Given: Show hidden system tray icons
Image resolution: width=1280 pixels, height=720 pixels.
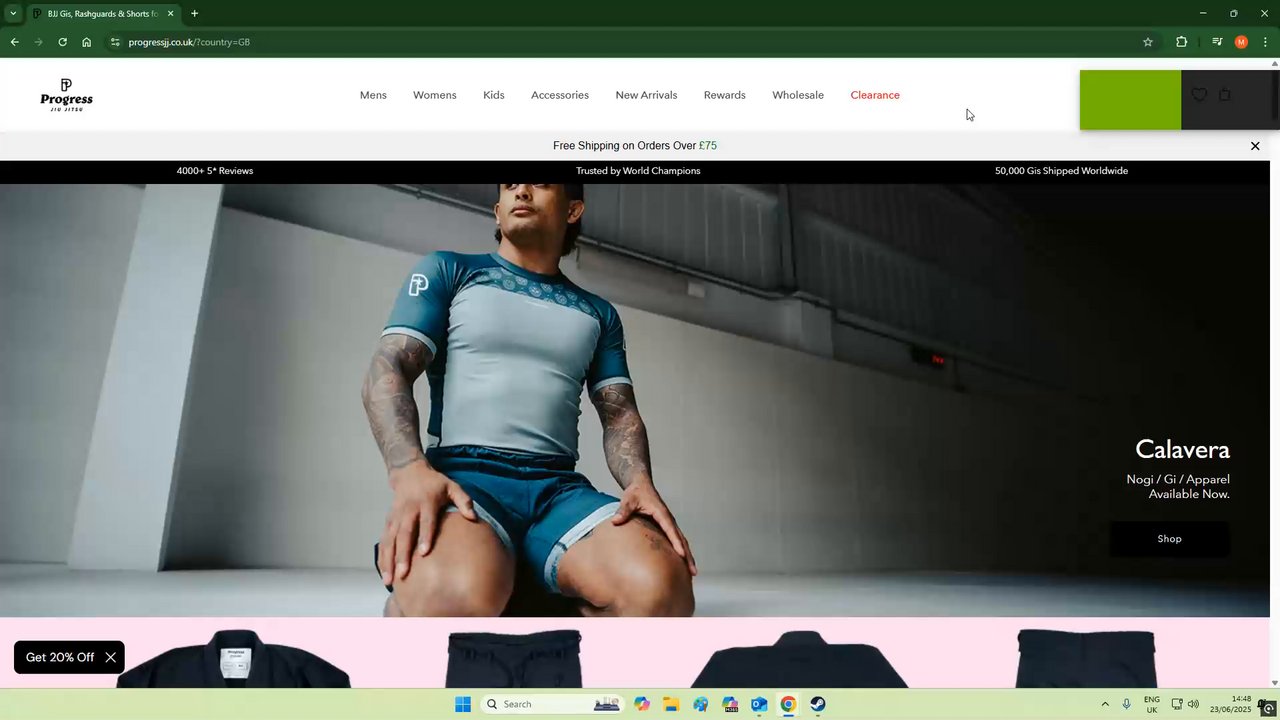Looking at the screenshot, I should [1105, 704].
